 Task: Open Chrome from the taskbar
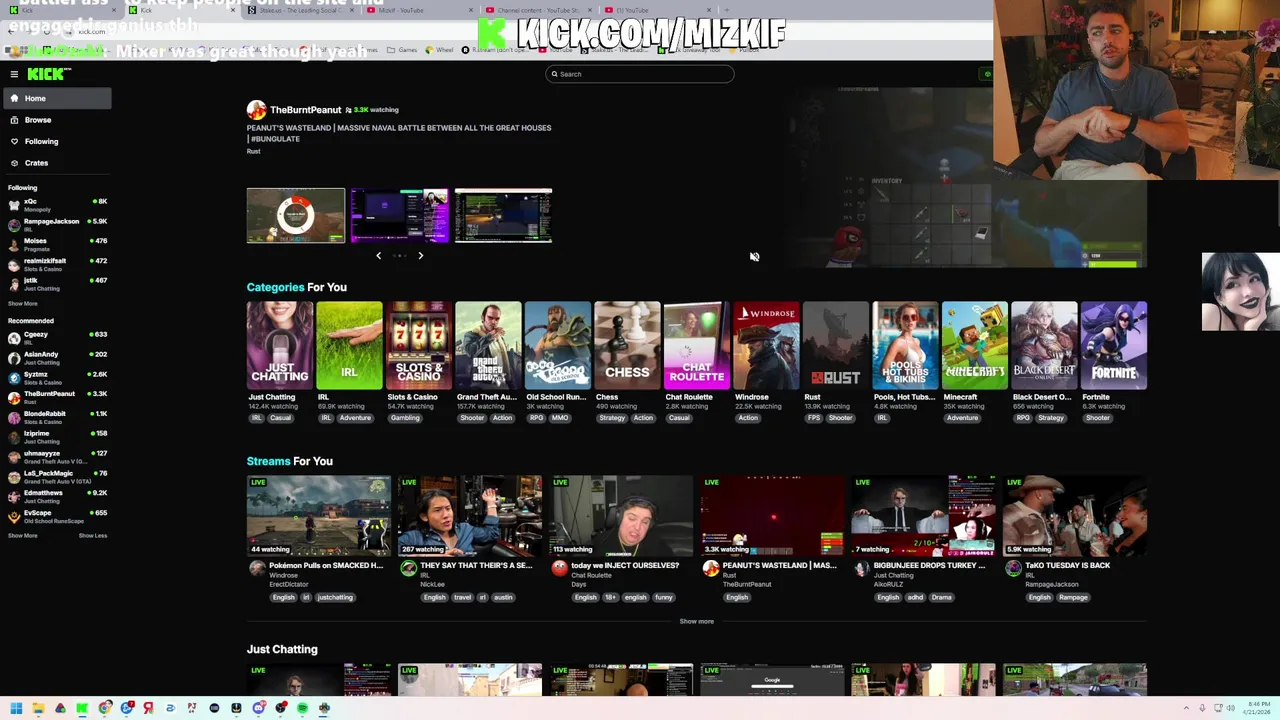coord(104,708)
